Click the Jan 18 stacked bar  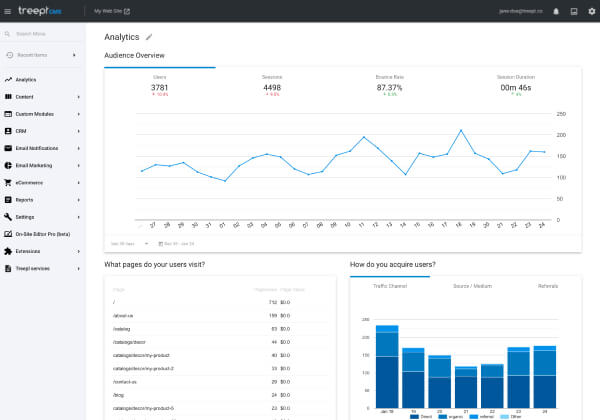point(387,366)
